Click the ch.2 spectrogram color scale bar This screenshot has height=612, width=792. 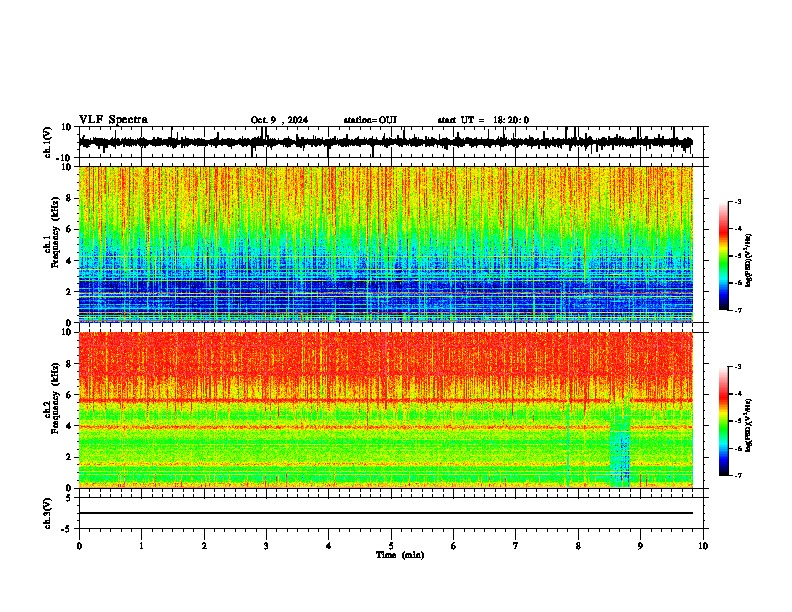tap(723, 421)
